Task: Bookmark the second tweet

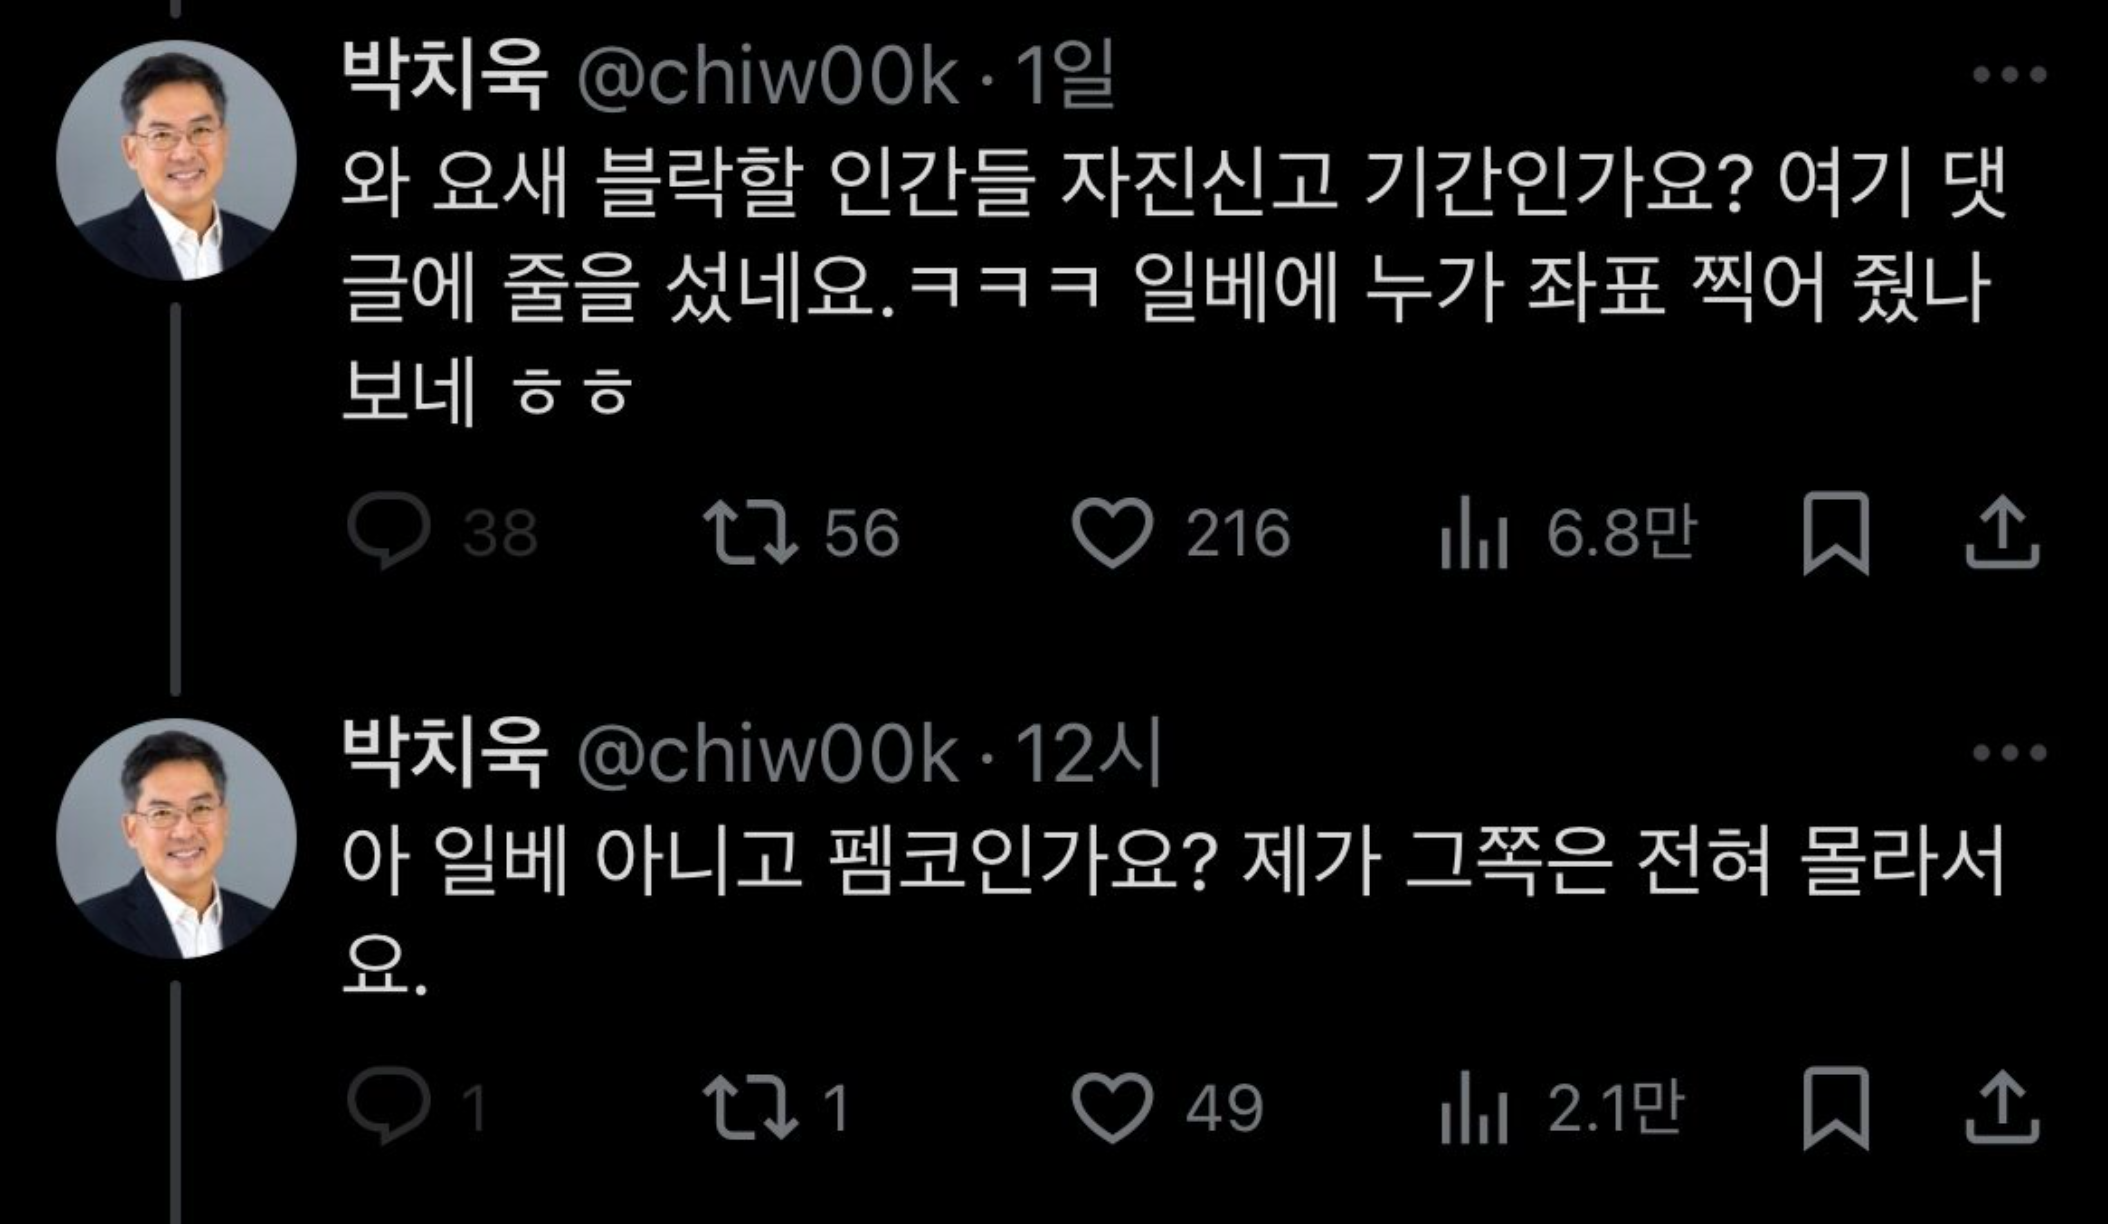Action: (x=1835, y=1108)
